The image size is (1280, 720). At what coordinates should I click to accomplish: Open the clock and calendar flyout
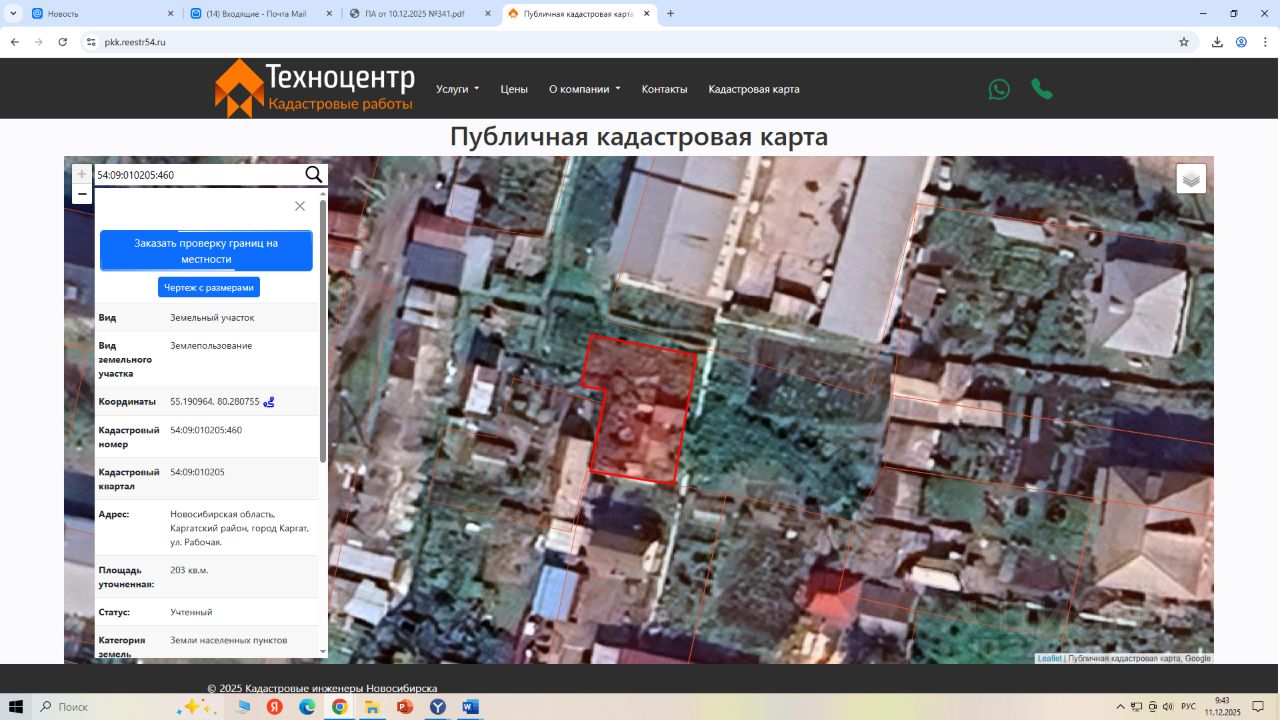(1222, 707)
